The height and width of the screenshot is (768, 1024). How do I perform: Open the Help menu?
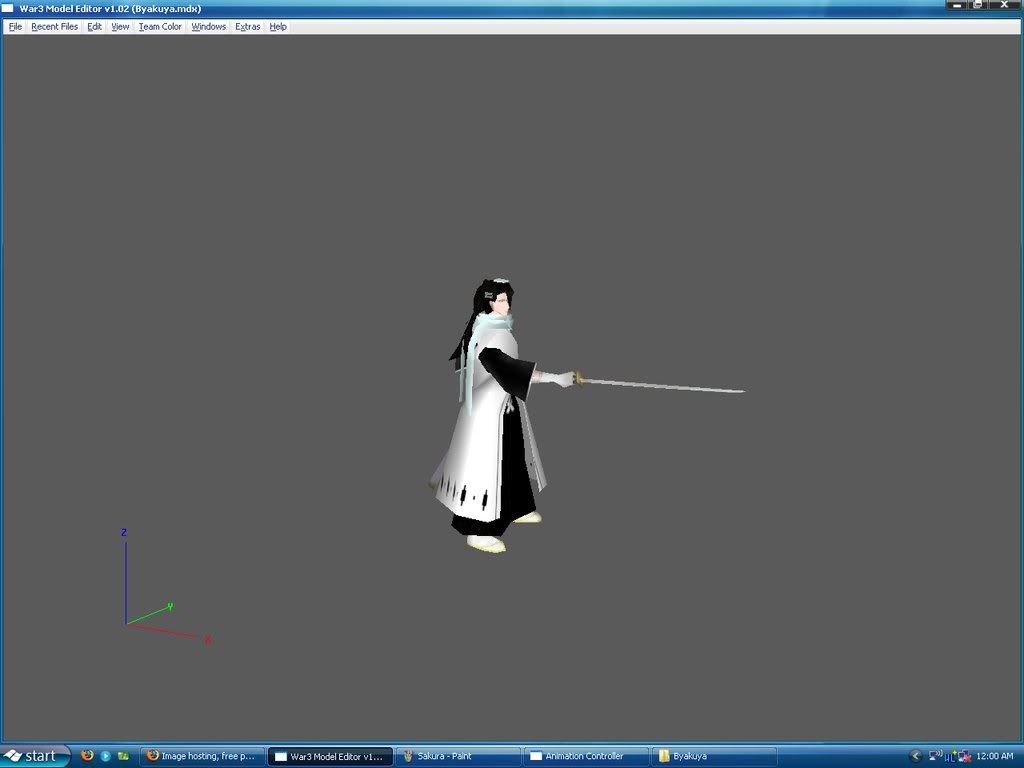pyautogui.click(x=278, y=27)
